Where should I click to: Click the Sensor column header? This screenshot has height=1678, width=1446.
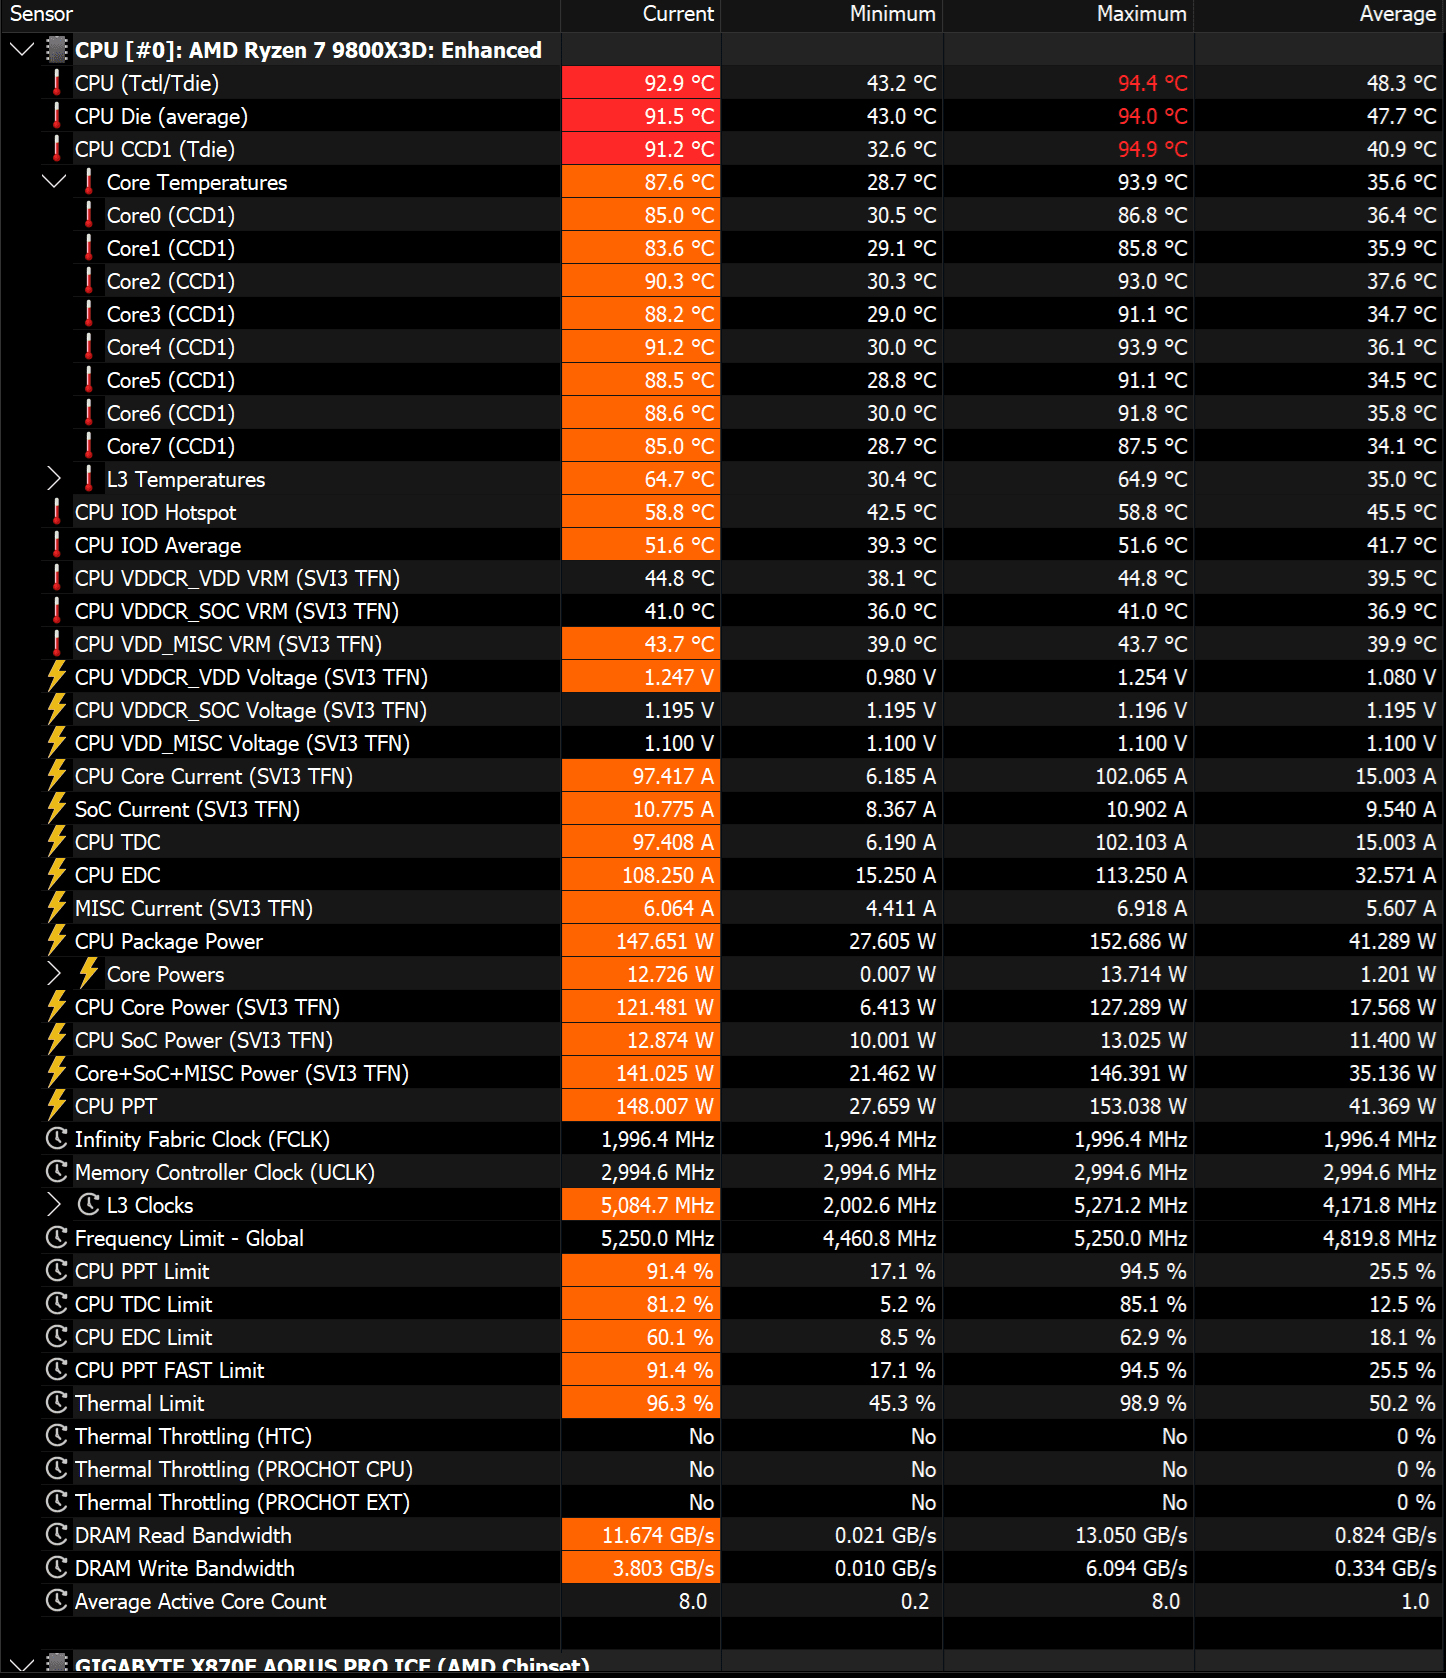click(41, 14)
